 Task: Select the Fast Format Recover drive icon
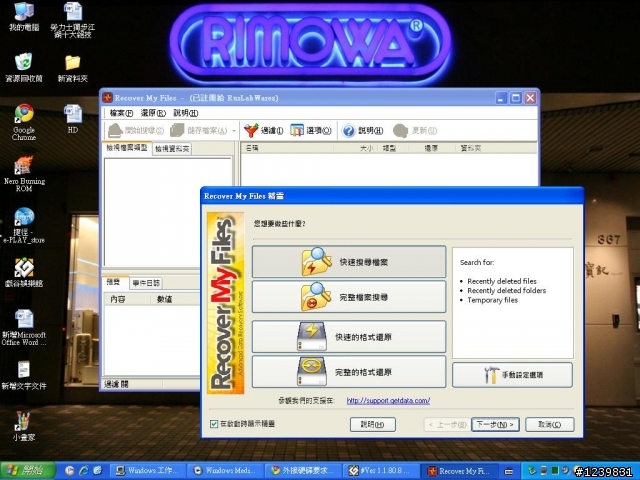tap(312, 336)
